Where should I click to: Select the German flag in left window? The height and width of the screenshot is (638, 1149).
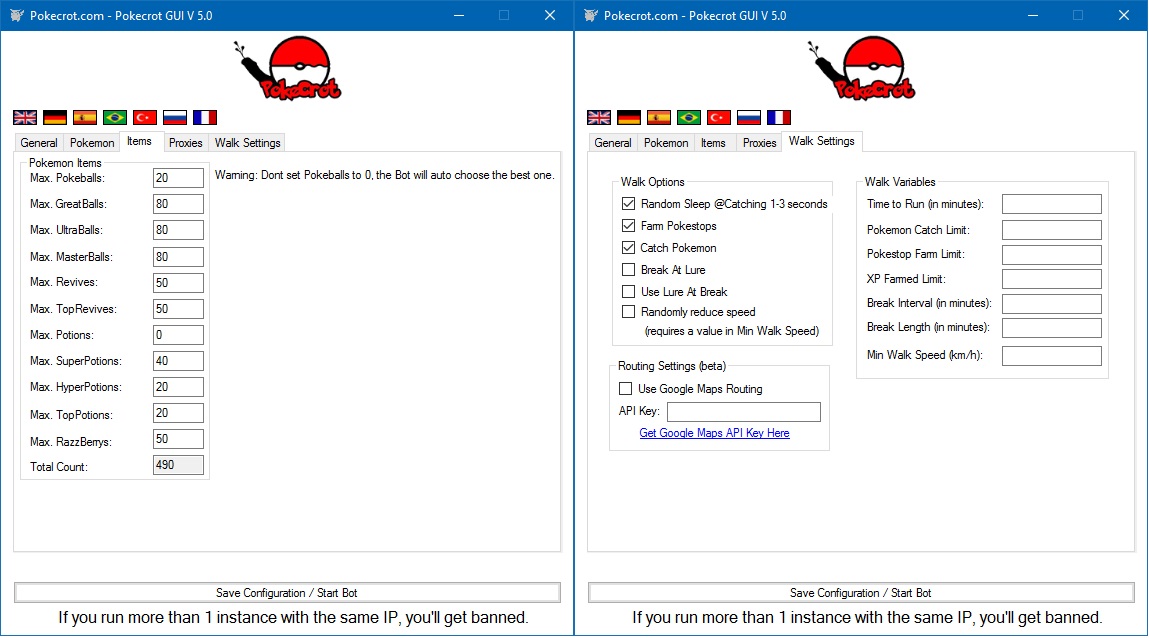[55, 117]
